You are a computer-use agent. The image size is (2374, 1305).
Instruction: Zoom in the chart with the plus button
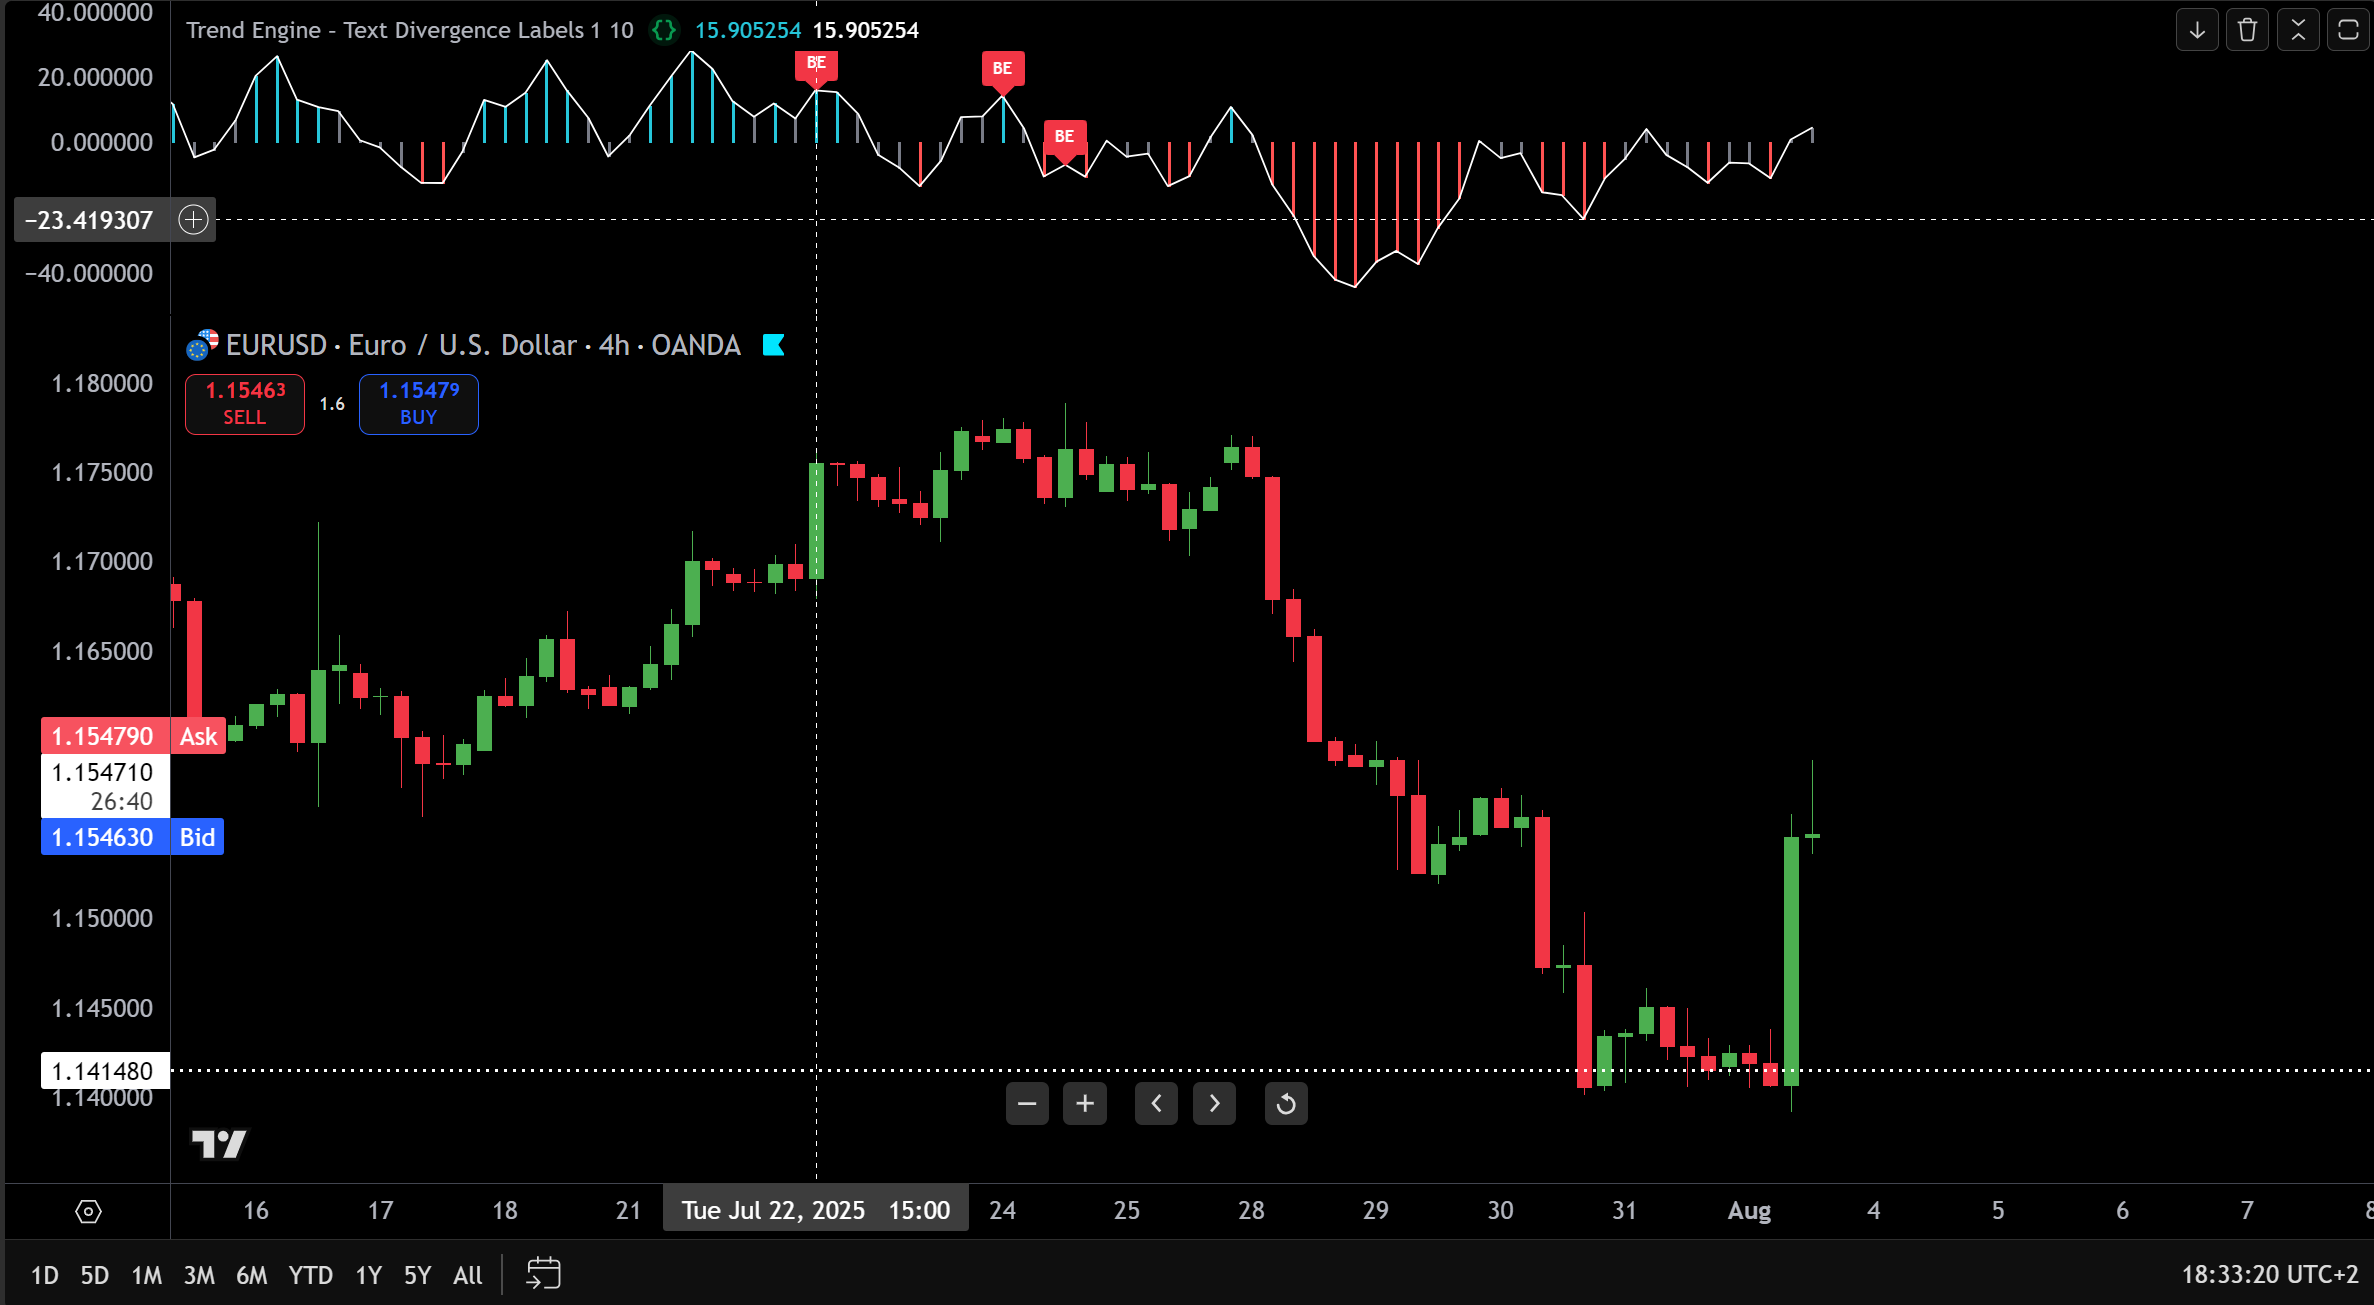coord(1085,1104)
